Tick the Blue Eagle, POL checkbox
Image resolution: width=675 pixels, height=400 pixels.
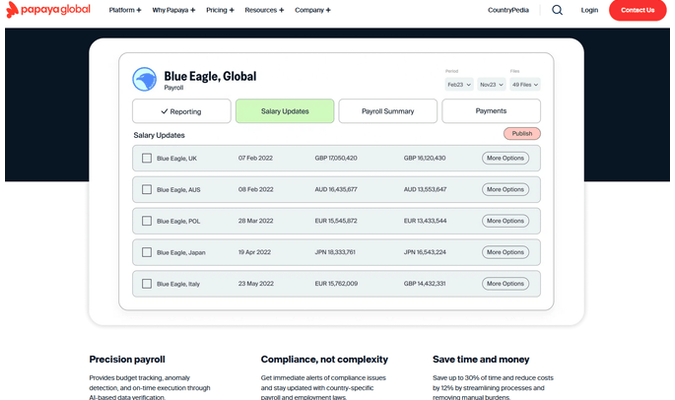pyautogui.click(x=147, y=221)
